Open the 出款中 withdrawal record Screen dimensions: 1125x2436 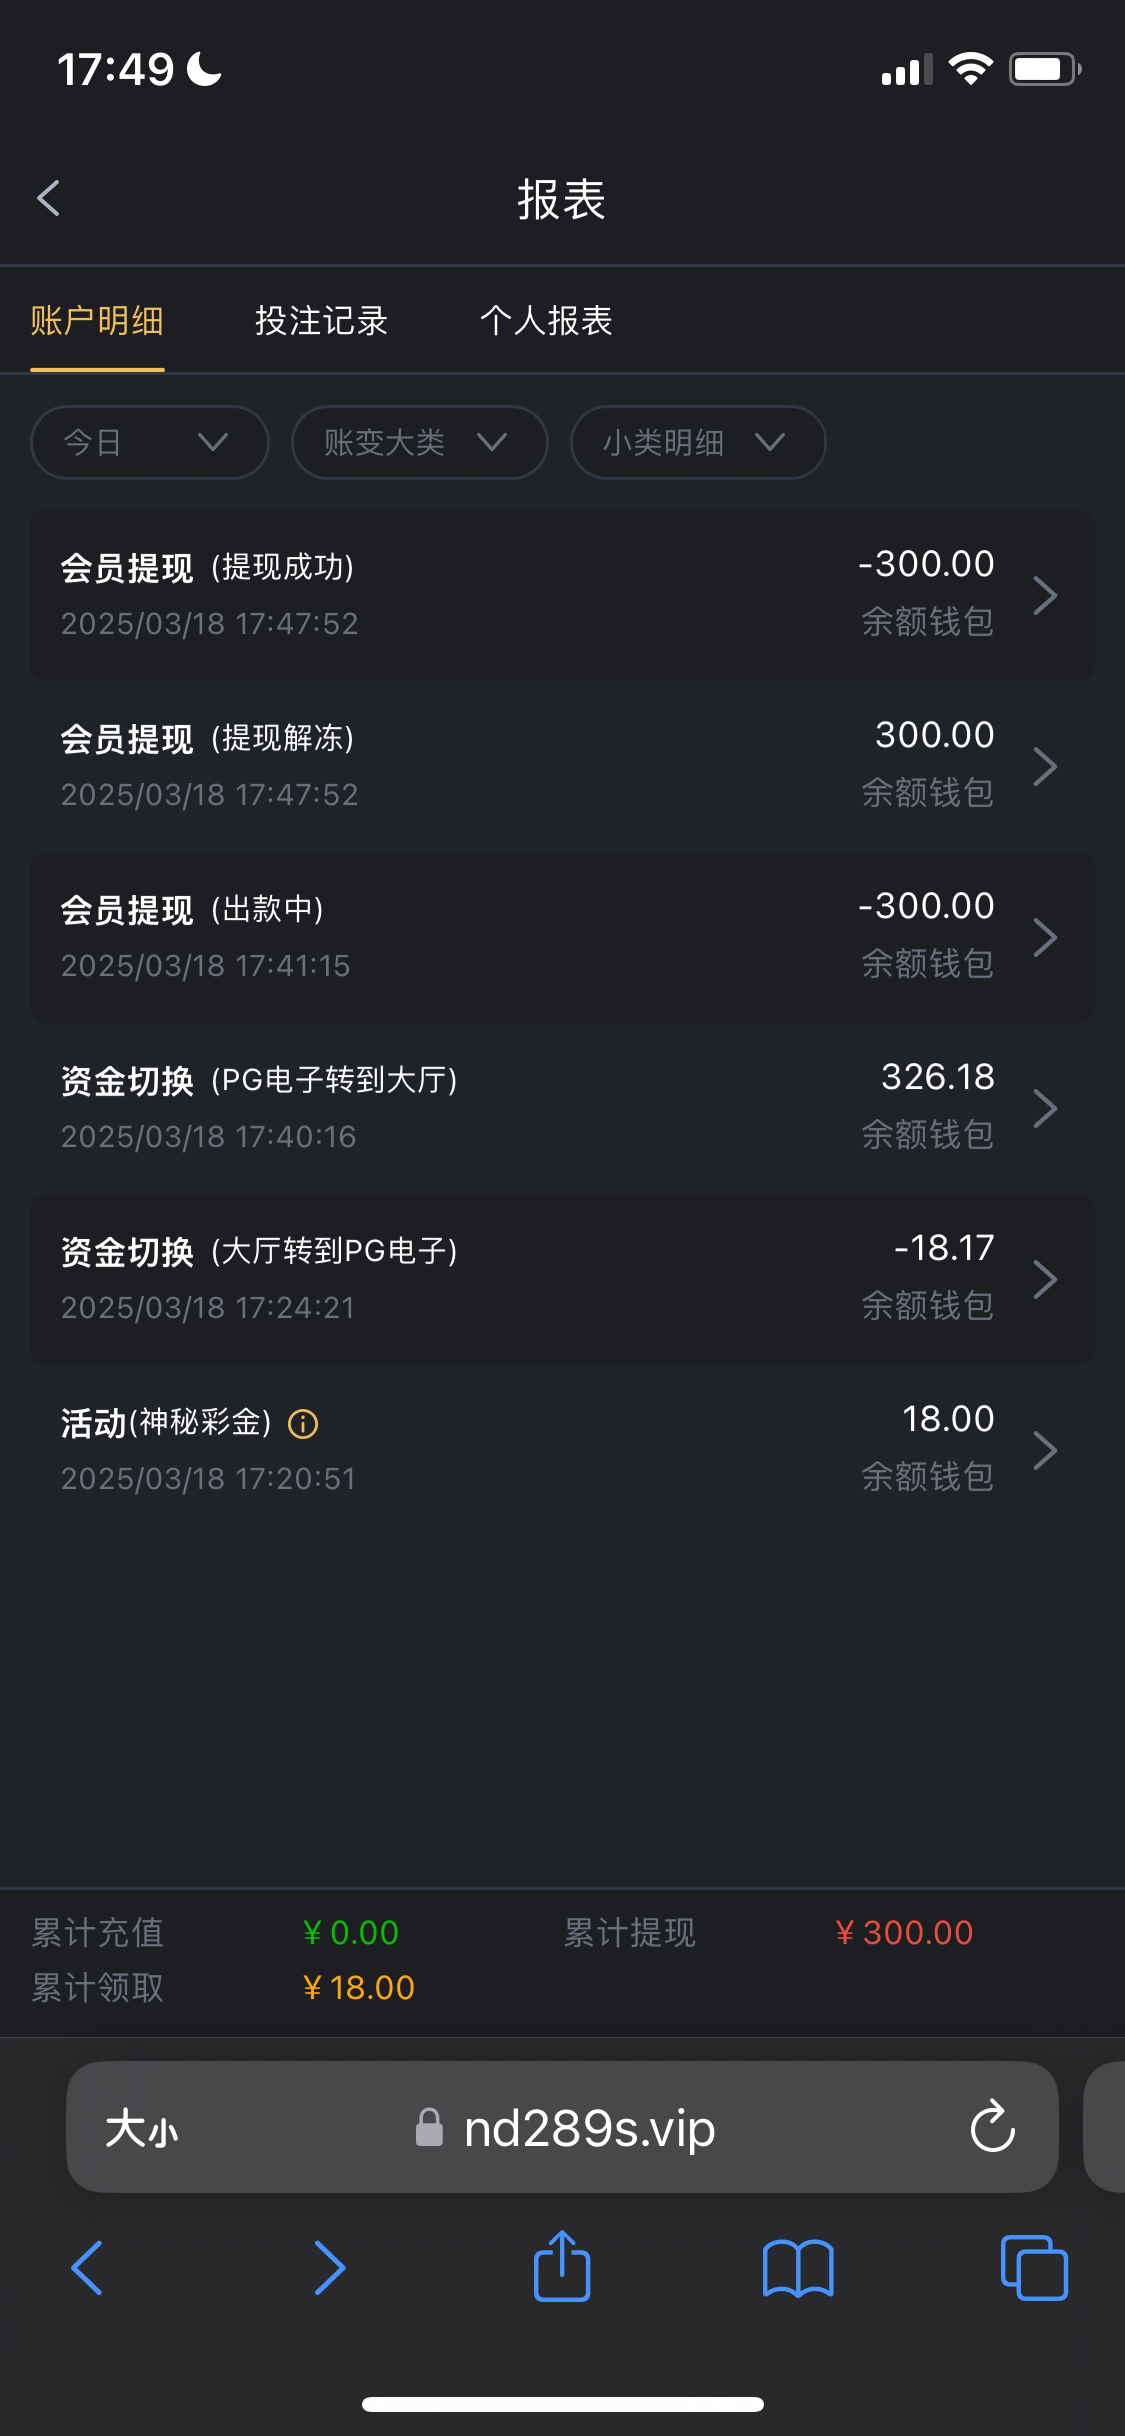tap(562, 937)
